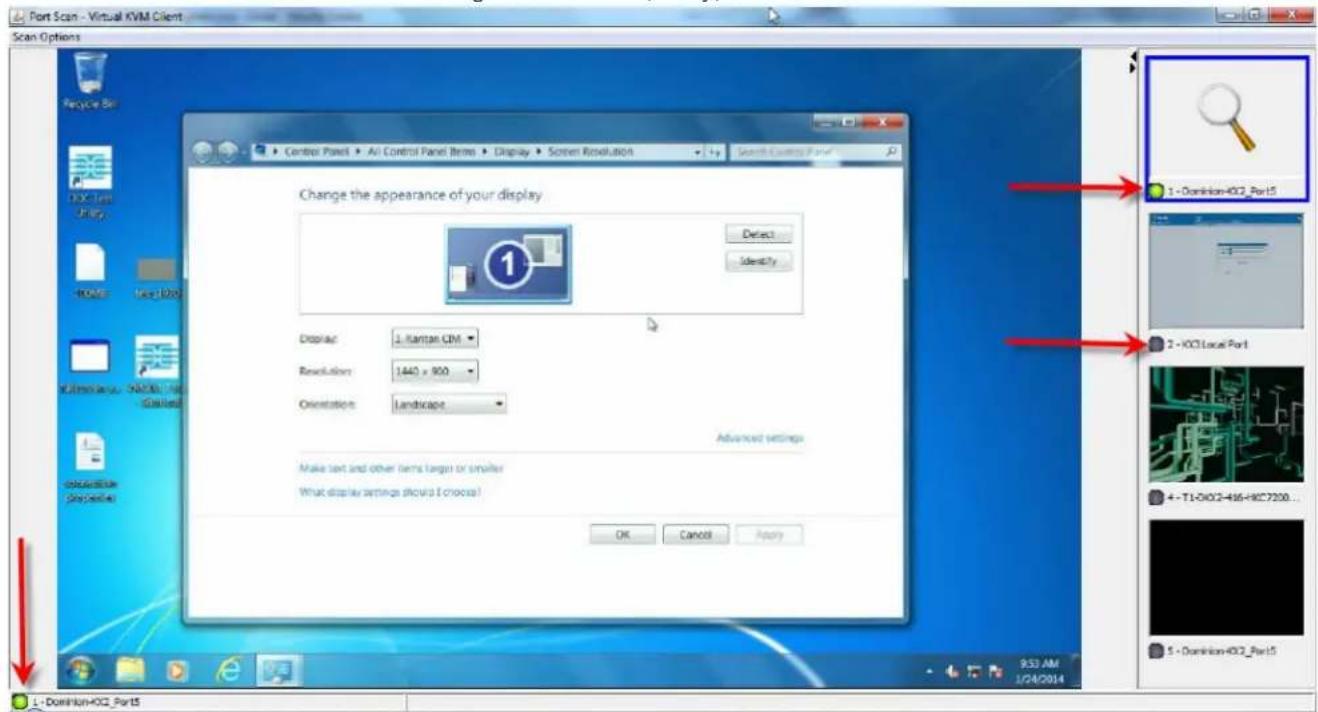The image size is (1318, 712).
Task: Click the green status light of port 1 thumbnail
Action: pyautogui.click(x=1157, y=190)
